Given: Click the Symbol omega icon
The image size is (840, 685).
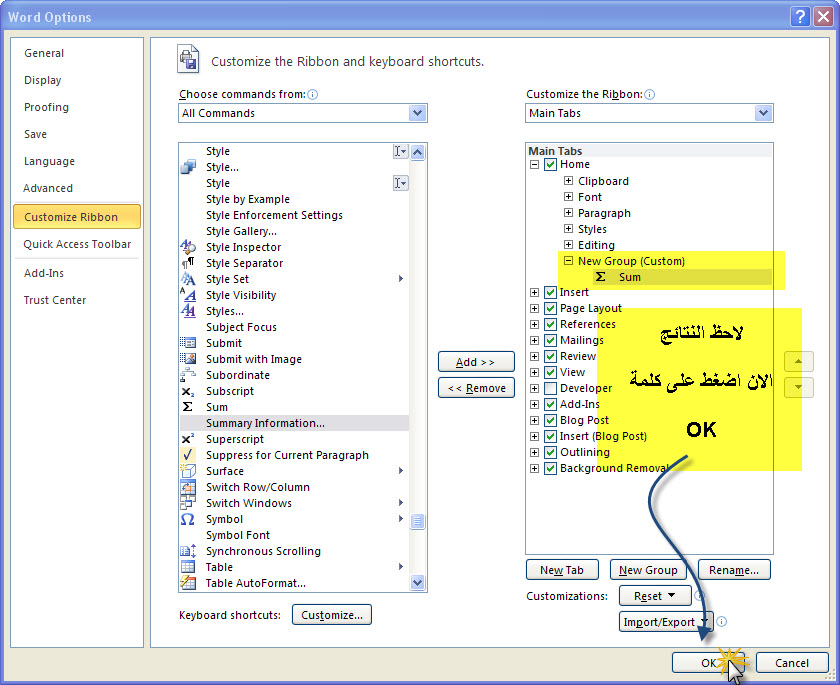Looking at the screenshot, I should [188, 519].
